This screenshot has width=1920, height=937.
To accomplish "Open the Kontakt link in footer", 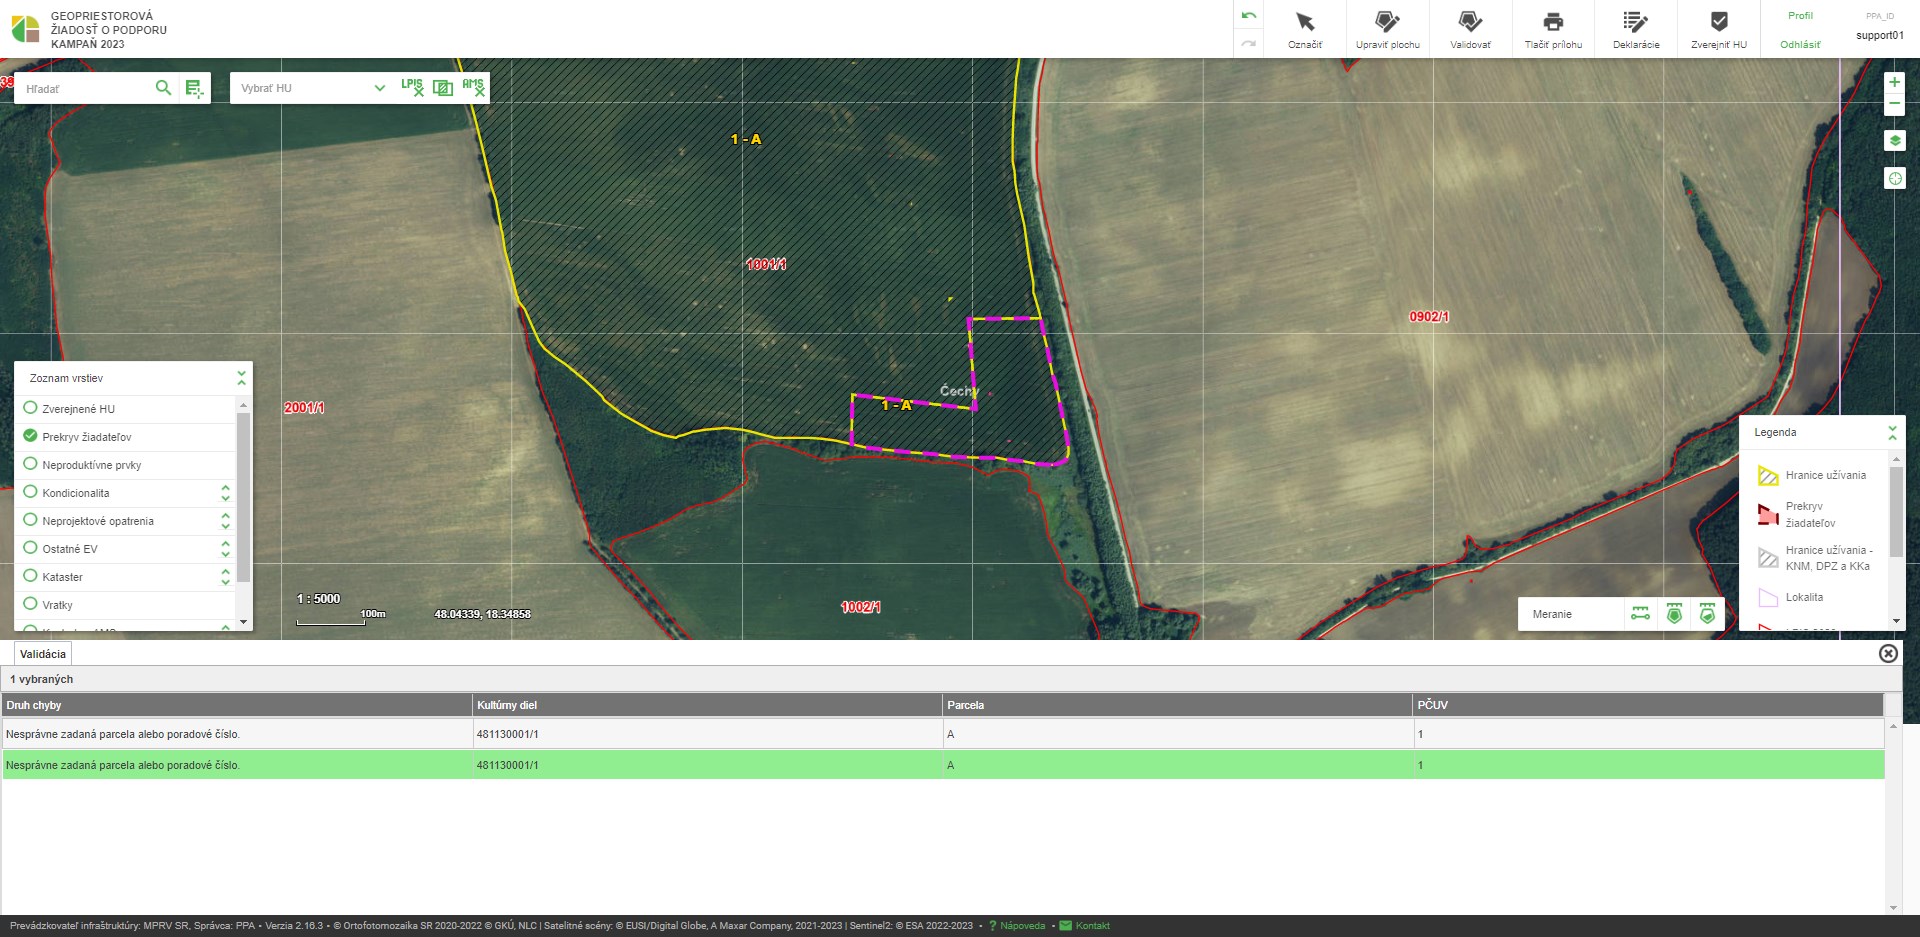I will (x=1092, y=926).
